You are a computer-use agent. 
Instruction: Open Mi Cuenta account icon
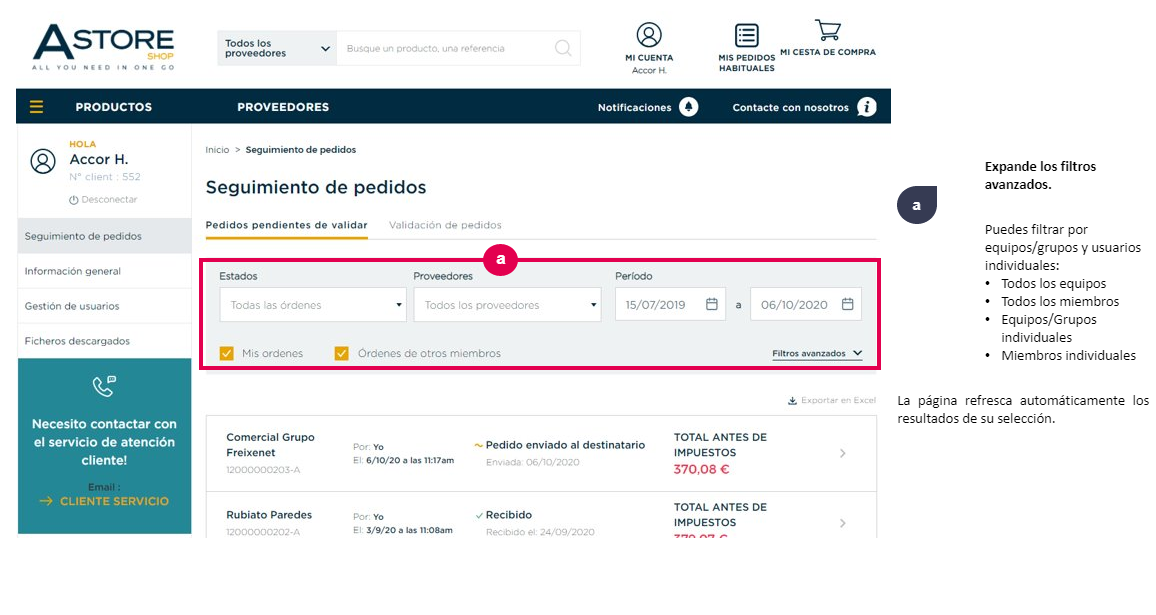tap(649, 35)
